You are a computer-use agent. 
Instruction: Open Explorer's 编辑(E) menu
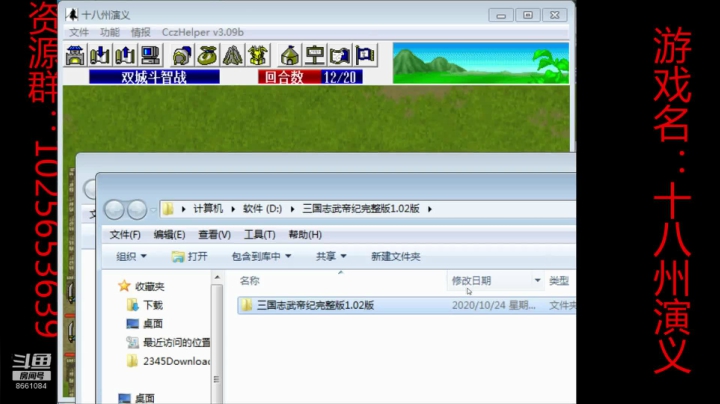(169, 235)
